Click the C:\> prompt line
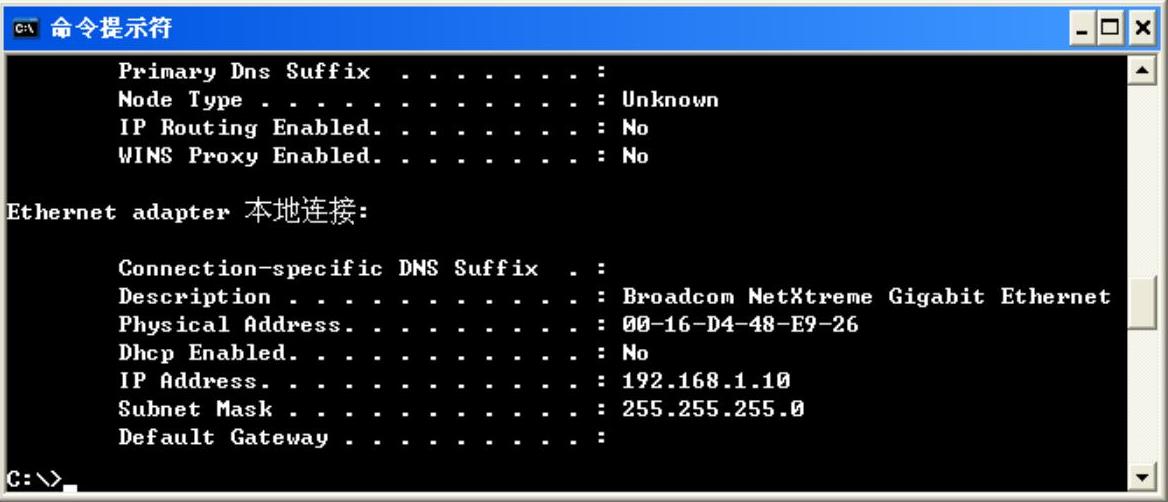 (x=42, y=478)
